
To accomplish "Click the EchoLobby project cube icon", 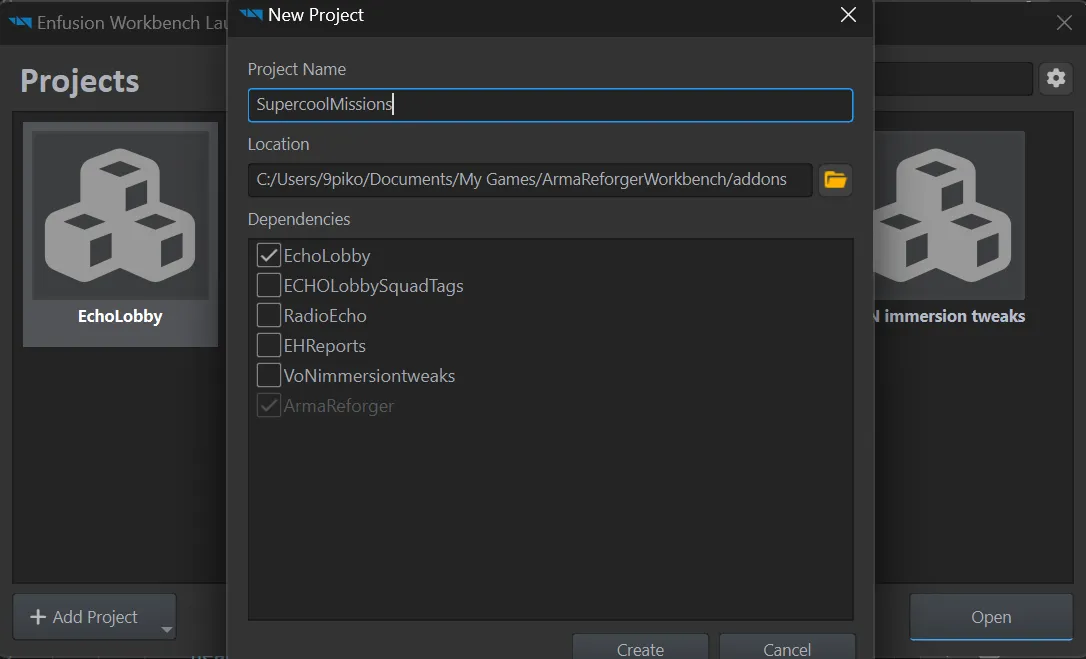I will [x=120, y=215].
